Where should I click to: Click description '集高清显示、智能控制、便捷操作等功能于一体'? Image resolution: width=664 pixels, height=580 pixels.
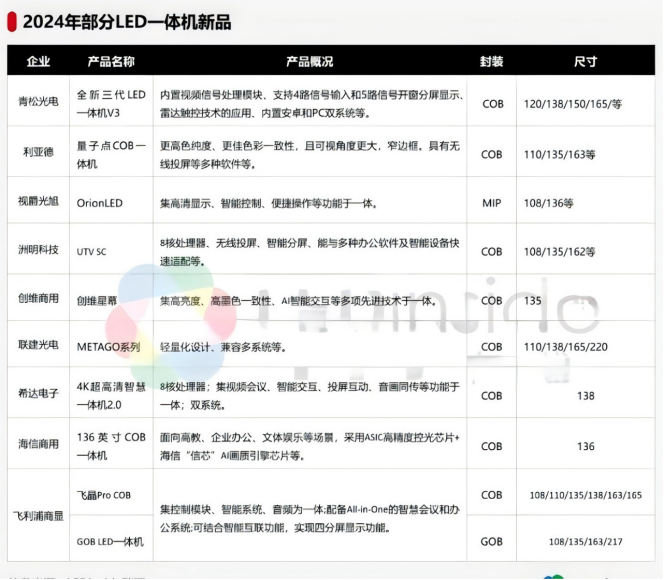click(x=268, y=204)
